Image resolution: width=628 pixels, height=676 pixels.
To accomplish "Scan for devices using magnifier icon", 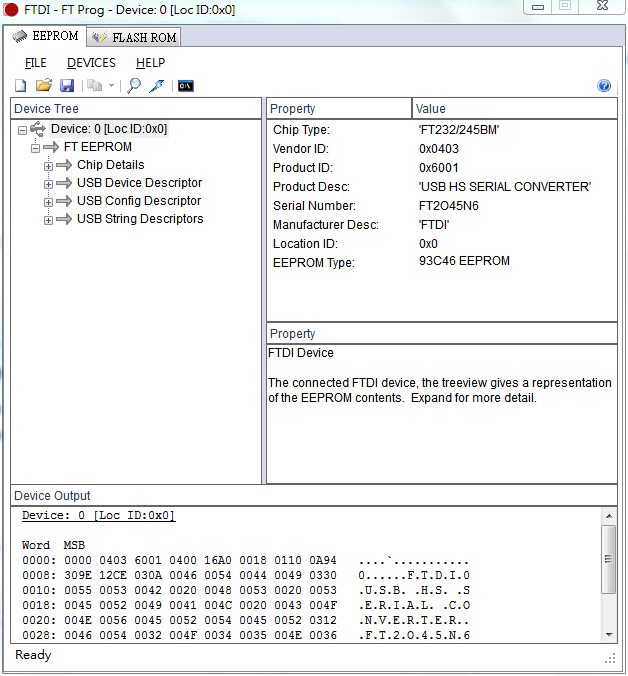I will coord(134,86).
